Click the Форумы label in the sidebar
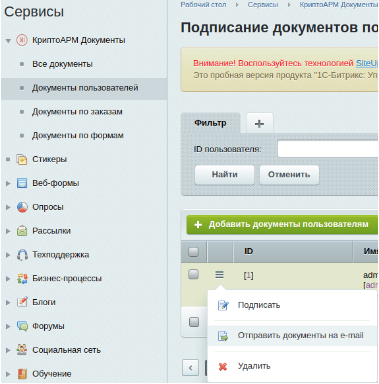Viewport: 379px width, 384px height. click(x=48, y=326)
